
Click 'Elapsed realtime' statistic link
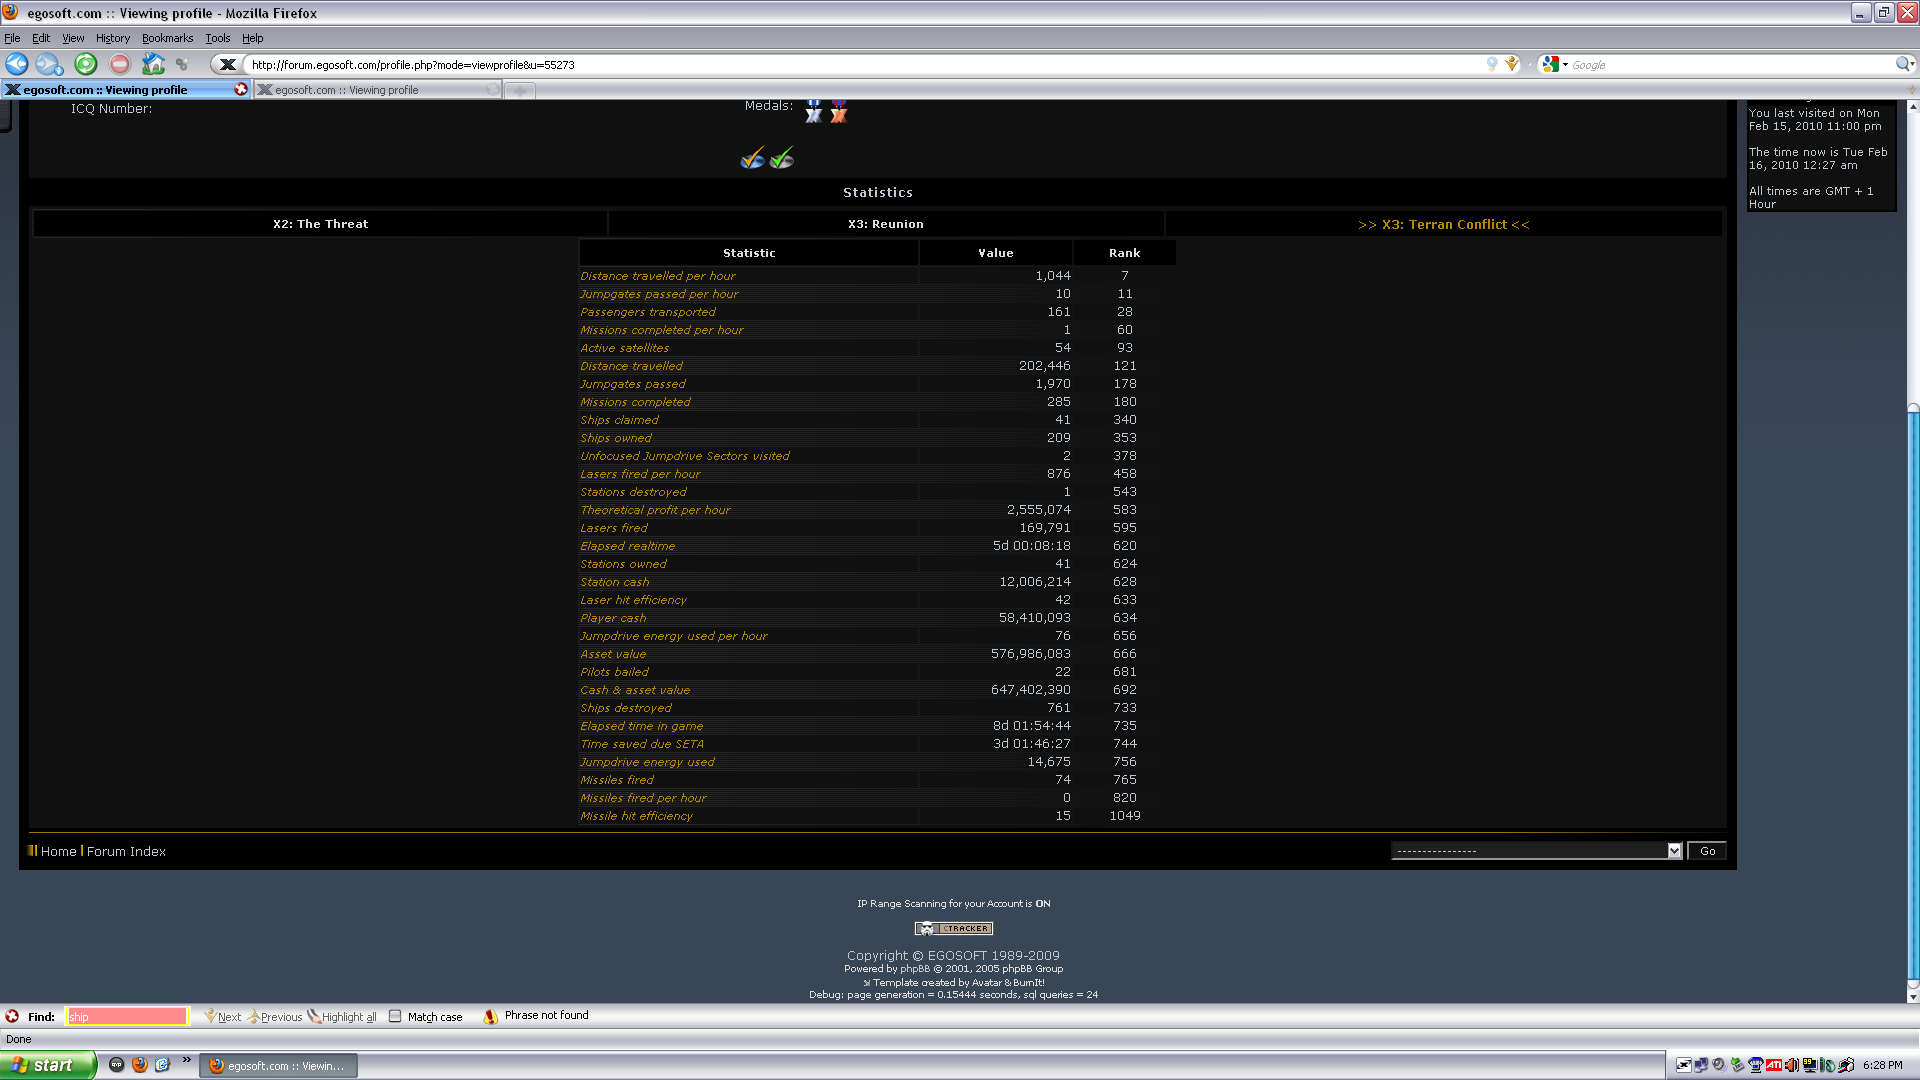click(628, 546)
